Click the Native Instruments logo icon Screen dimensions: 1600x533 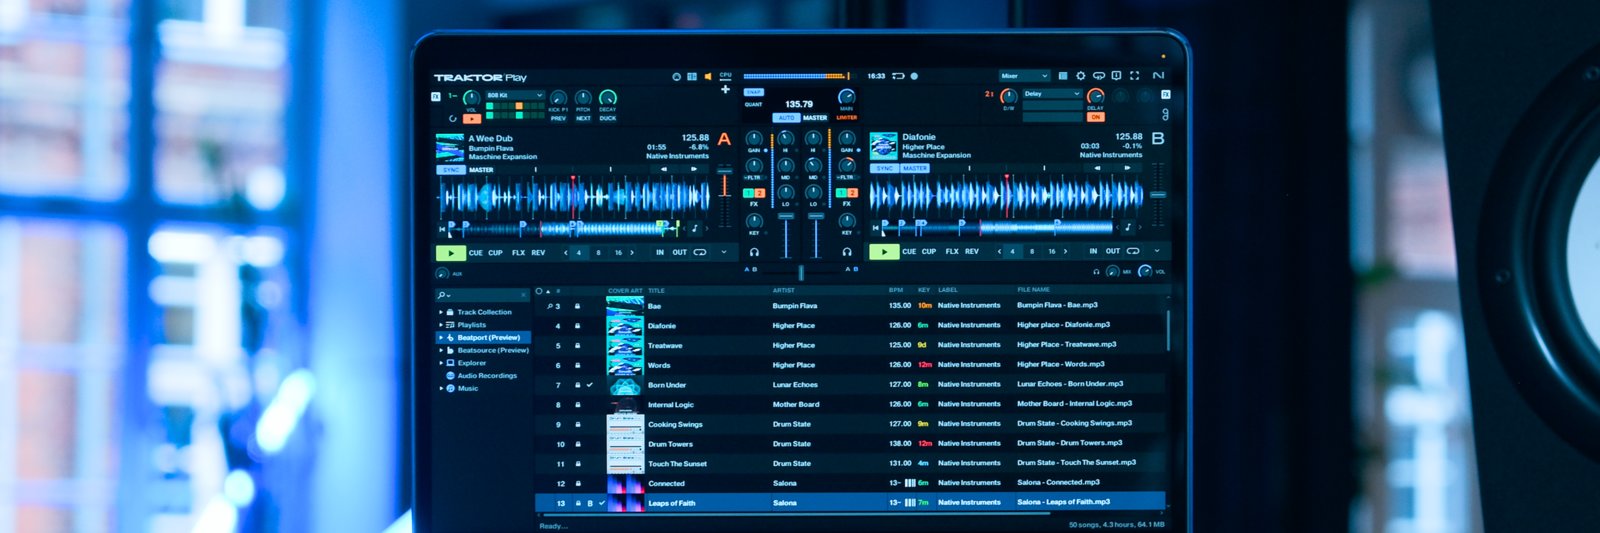[x=1158, y=76]
